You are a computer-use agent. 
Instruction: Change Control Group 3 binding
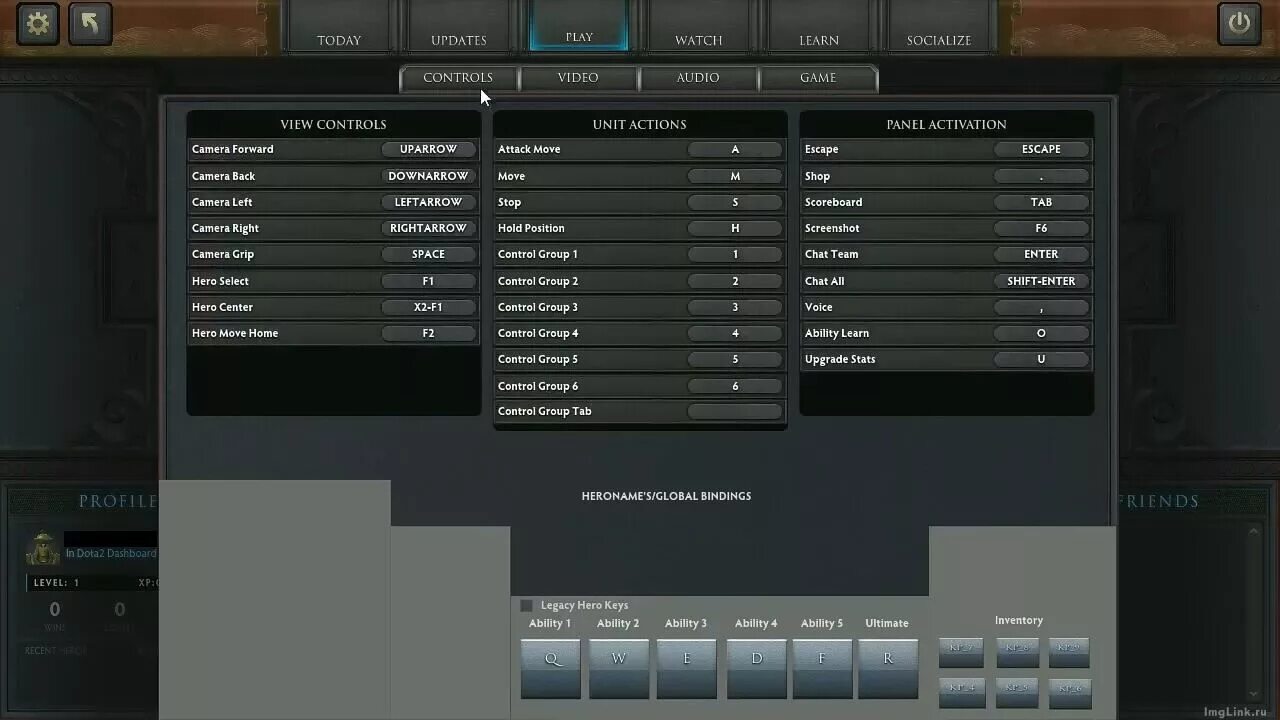[735, 307]
